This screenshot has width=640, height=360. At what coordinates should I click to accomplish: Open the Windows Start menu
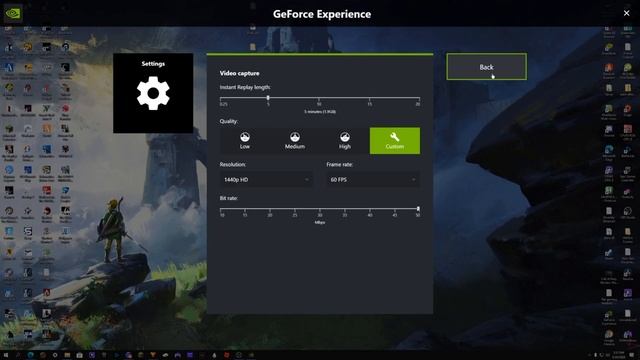6,355
